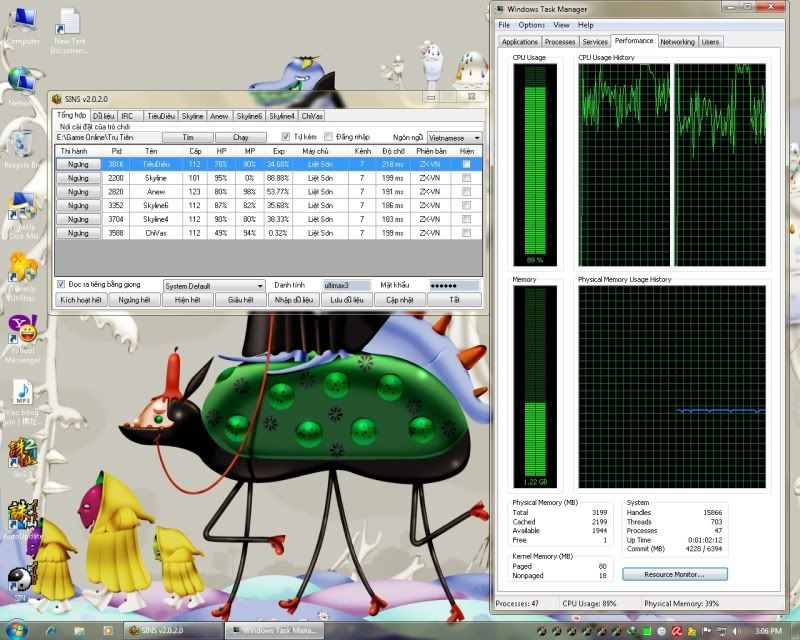Toggle the Tự kèm checkbox
The image size is (800, 640).
286,137
